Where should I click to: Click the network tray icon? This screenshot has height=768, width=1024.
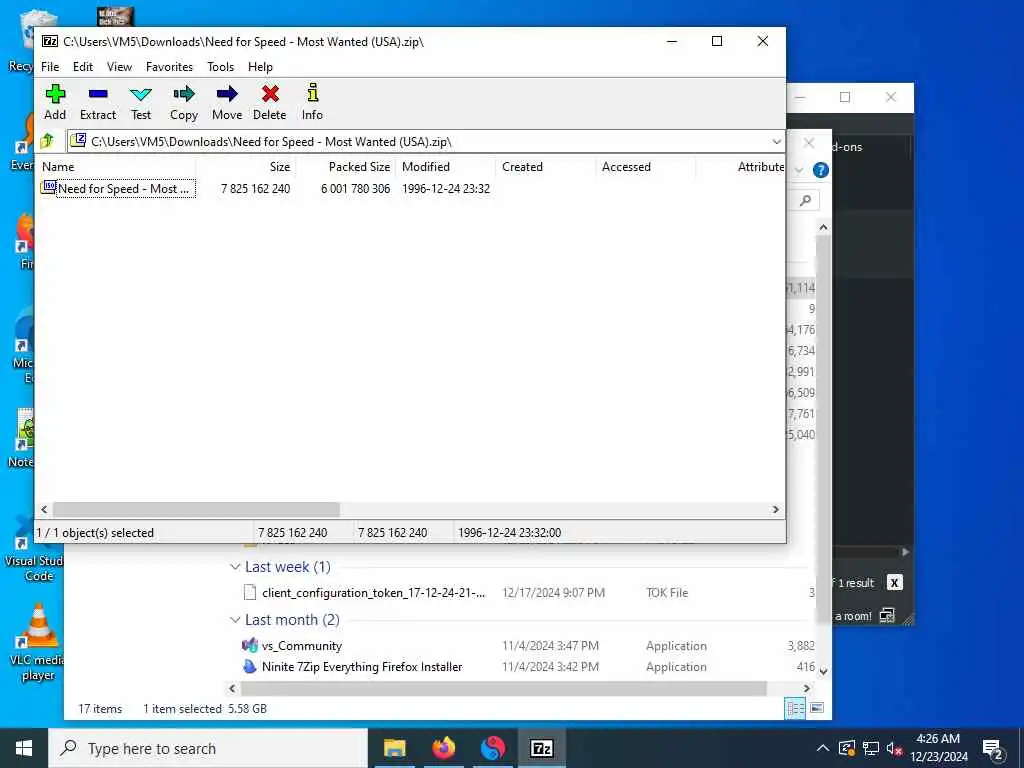(x=870, y=748)
